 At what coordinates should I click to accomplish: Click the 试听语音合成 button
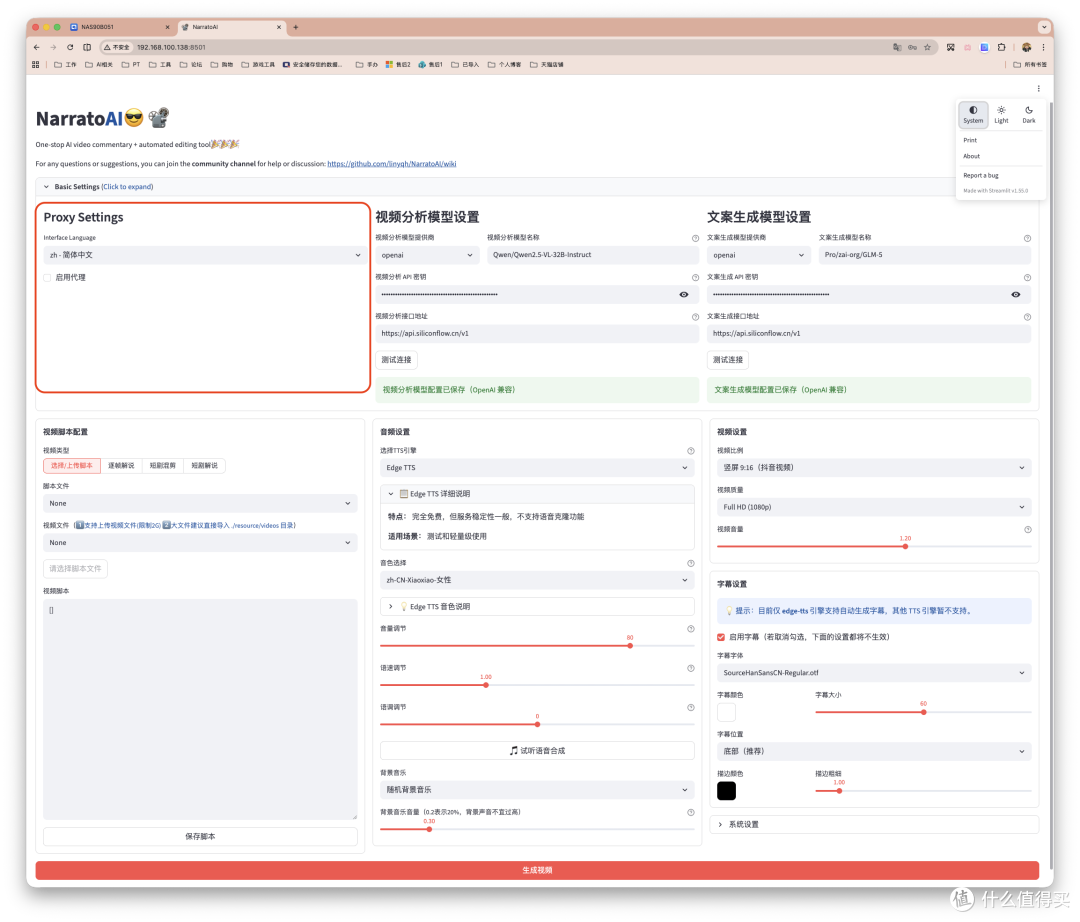pyautogui.click(x=537, y=751)
